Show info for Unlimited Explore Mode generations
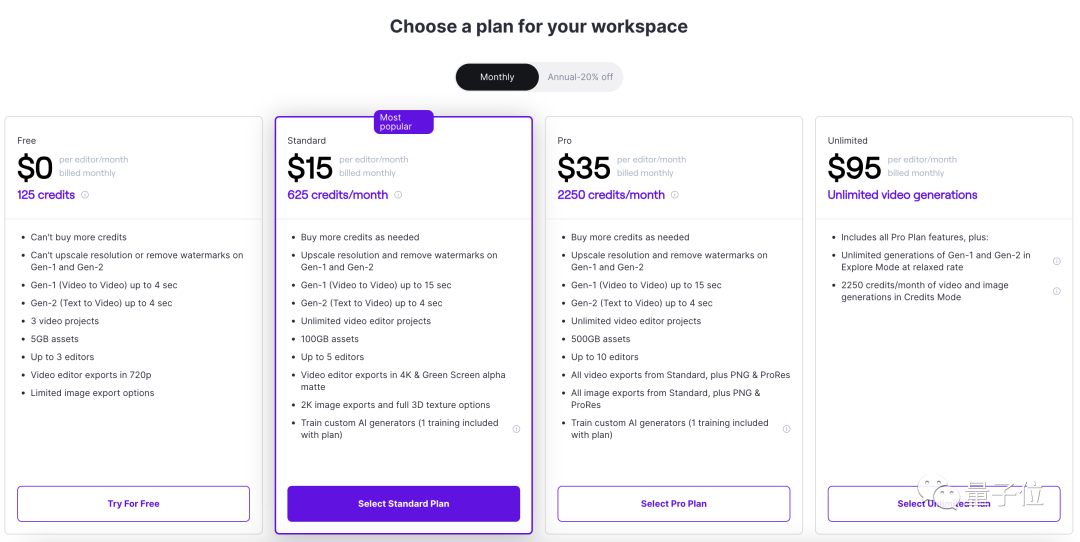This screenshot has width=1080, height=542. 1056,261
